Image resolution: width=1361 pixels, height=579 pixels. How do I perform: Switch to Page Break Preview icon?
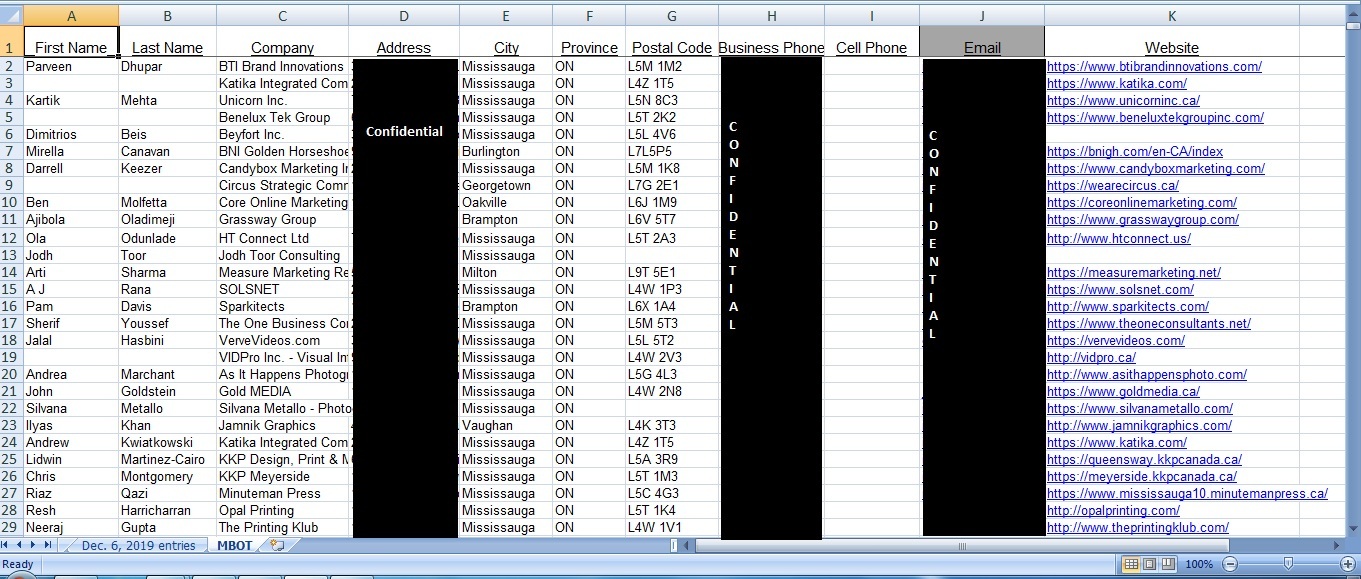tap(1169, 564)
